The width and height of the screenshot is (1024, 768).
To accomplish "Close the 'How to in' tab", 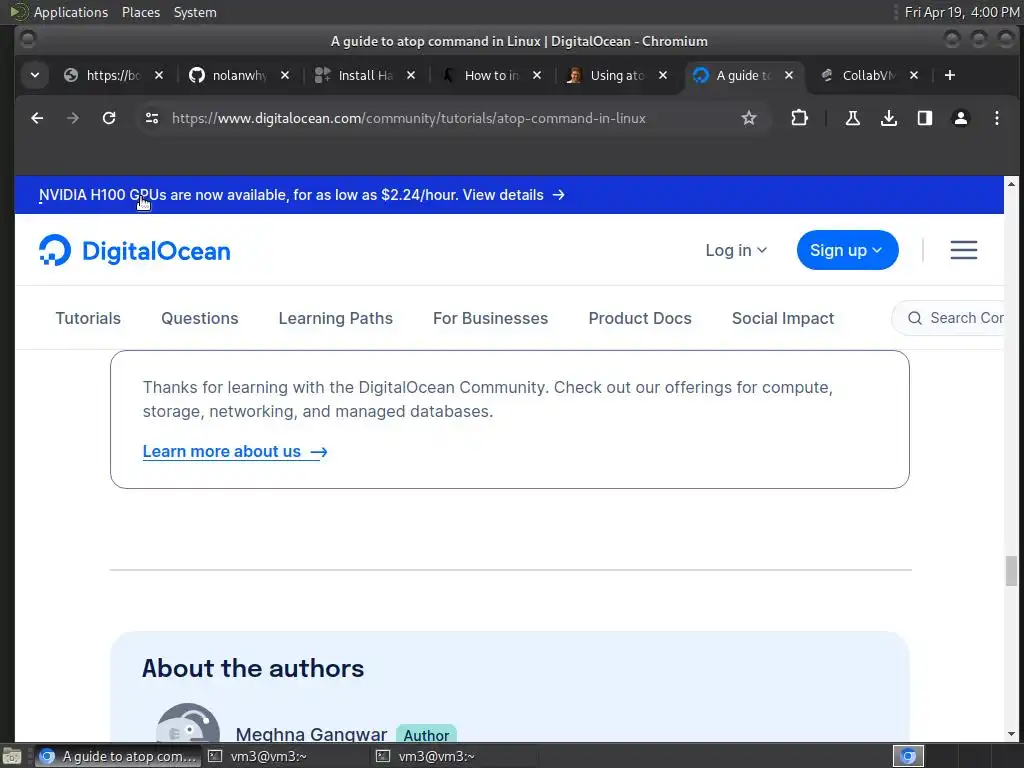I will point(537,75).
